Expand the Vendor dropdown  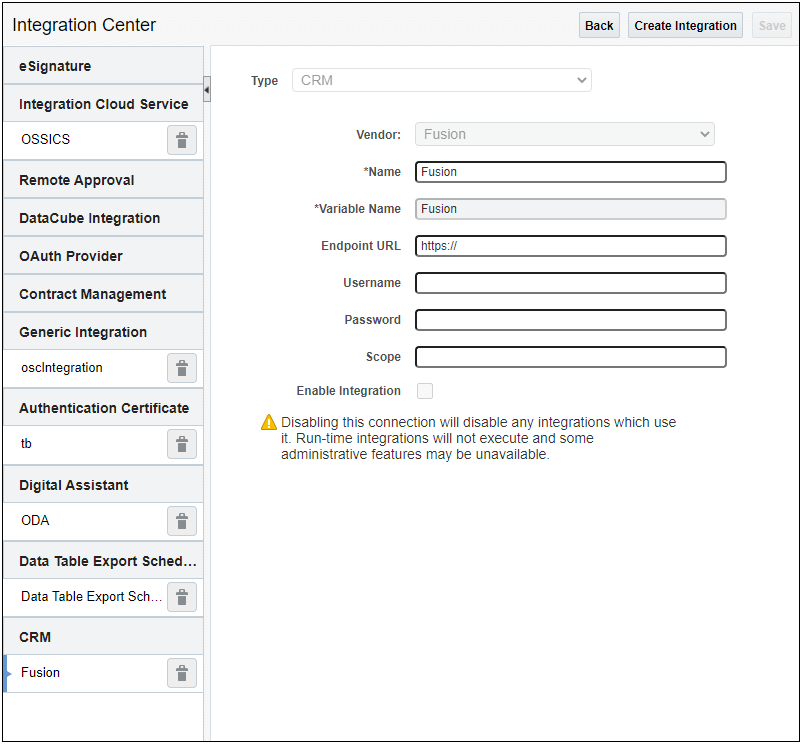pos(565,134)
